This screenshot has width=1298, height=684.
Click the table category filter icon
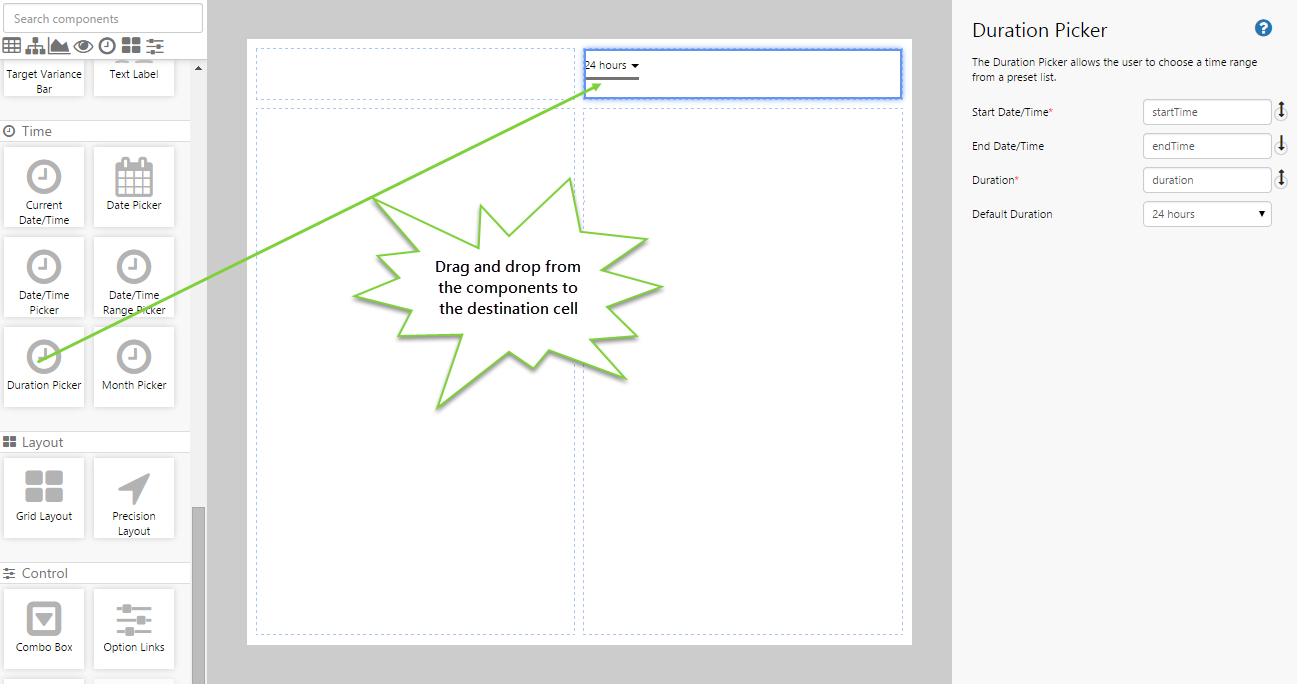point(12,45)
